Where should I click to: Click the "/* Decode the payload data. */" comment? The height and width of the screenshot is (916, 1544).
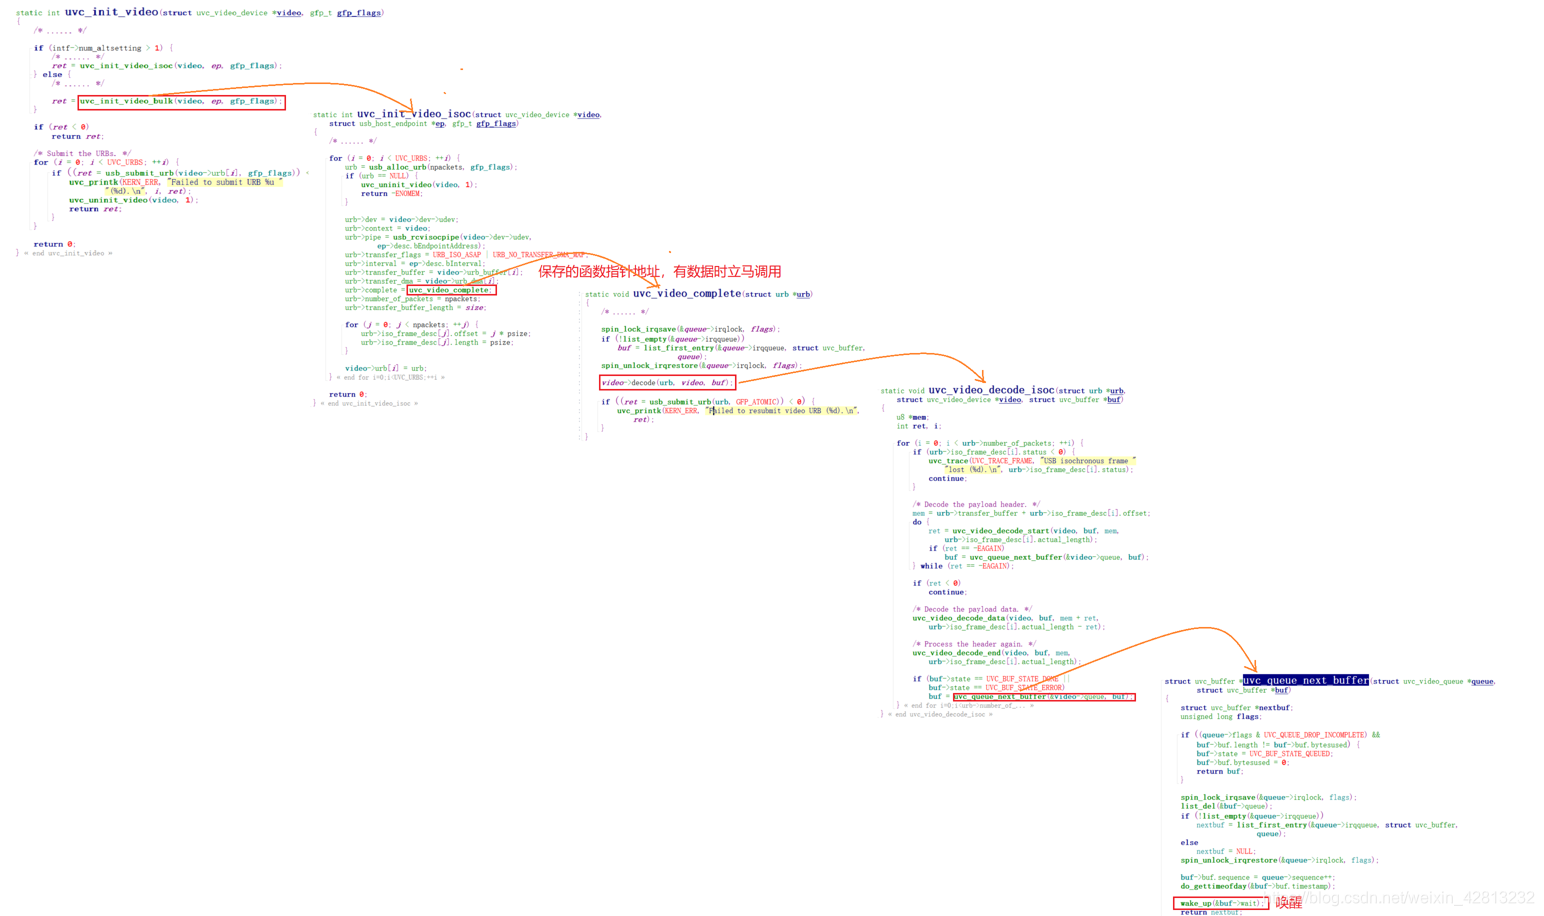tap(972, 609)
